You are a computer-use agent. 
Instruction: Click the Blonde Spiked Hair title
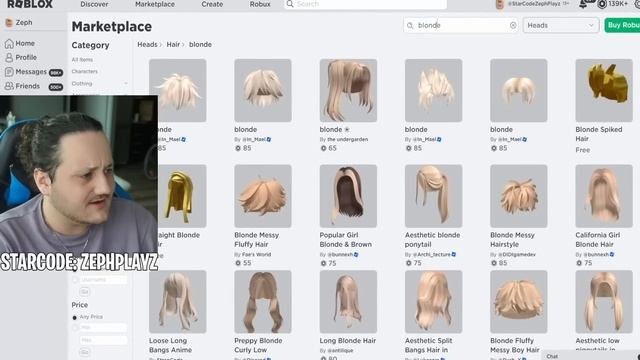click(x=599, y=134)
